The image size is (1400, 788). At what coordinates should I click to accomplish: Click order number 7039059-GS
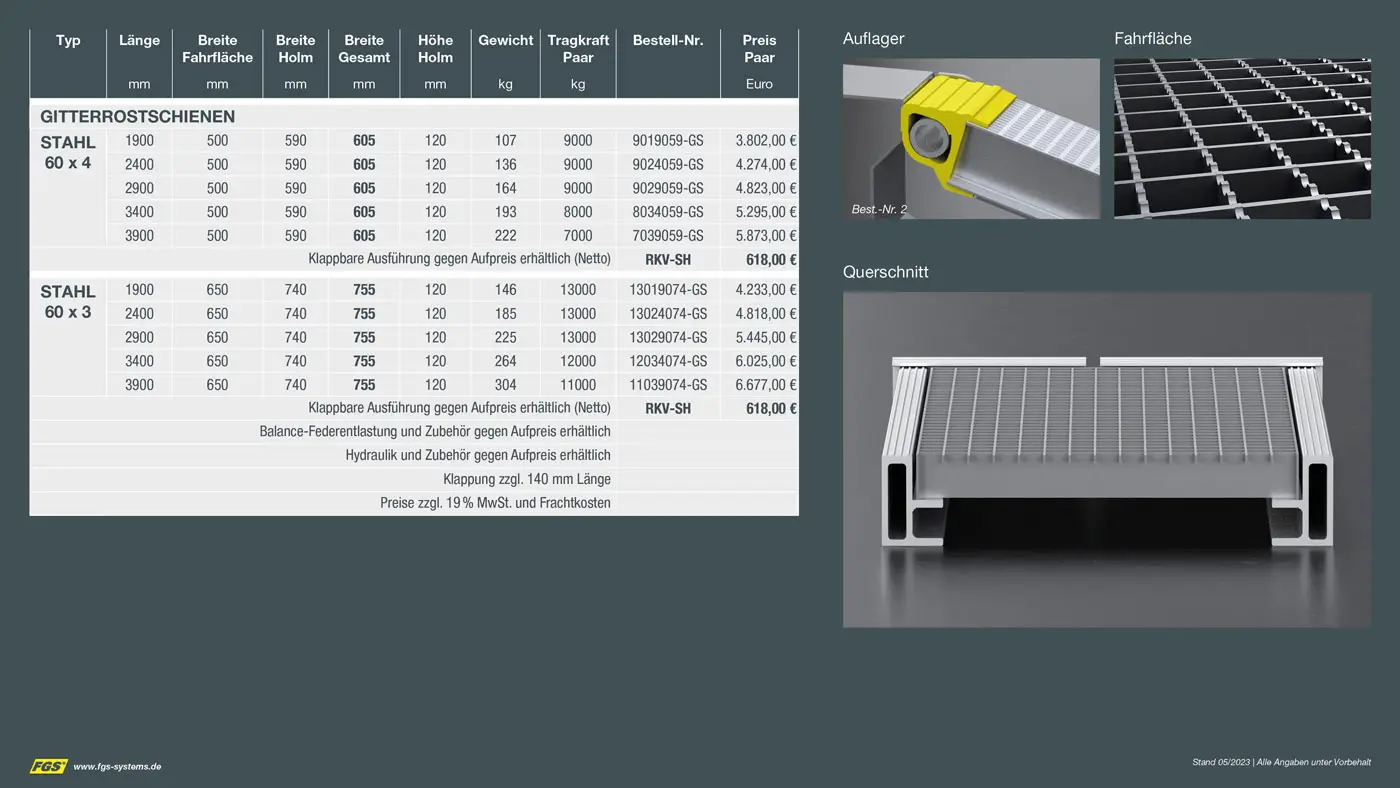(x=668, y=236)
